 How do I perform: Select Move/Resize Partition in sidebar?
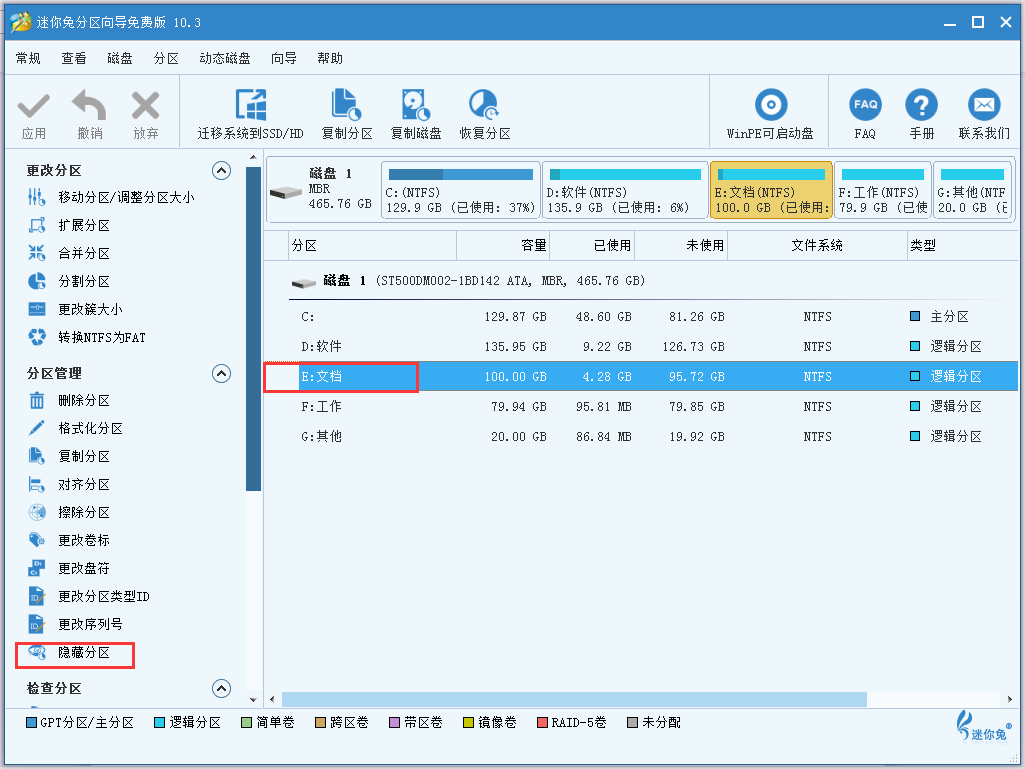click(x=111, y=197)
